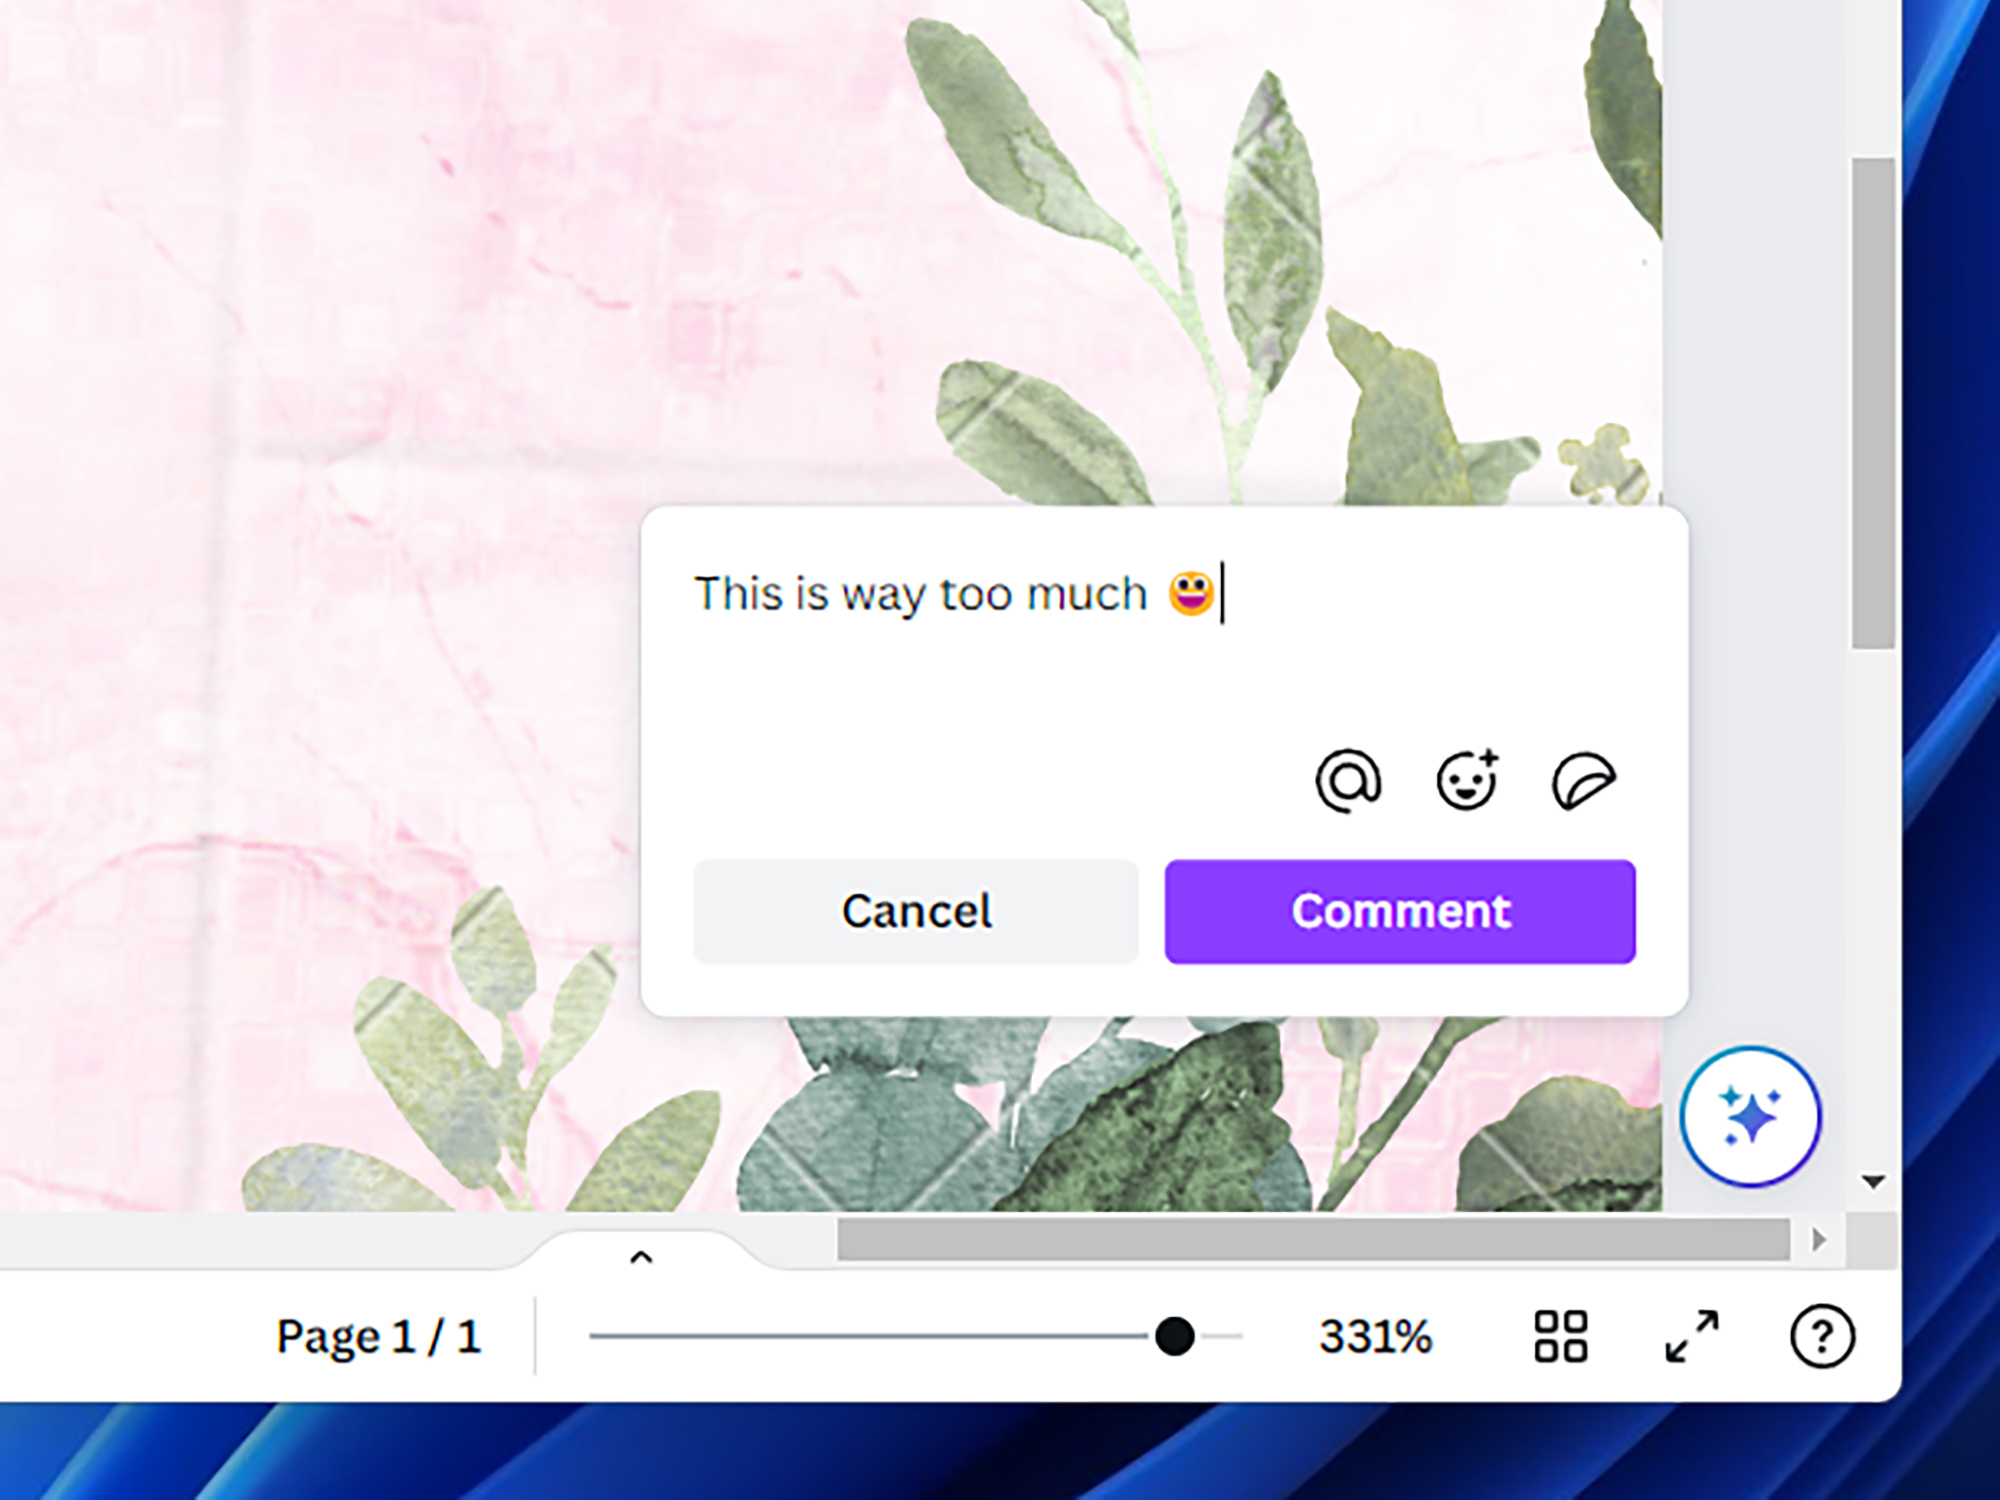Click the 331% zoom percentage
The height and width of the screenshot is (1500, 2000).
[x=1375, y=1336]
